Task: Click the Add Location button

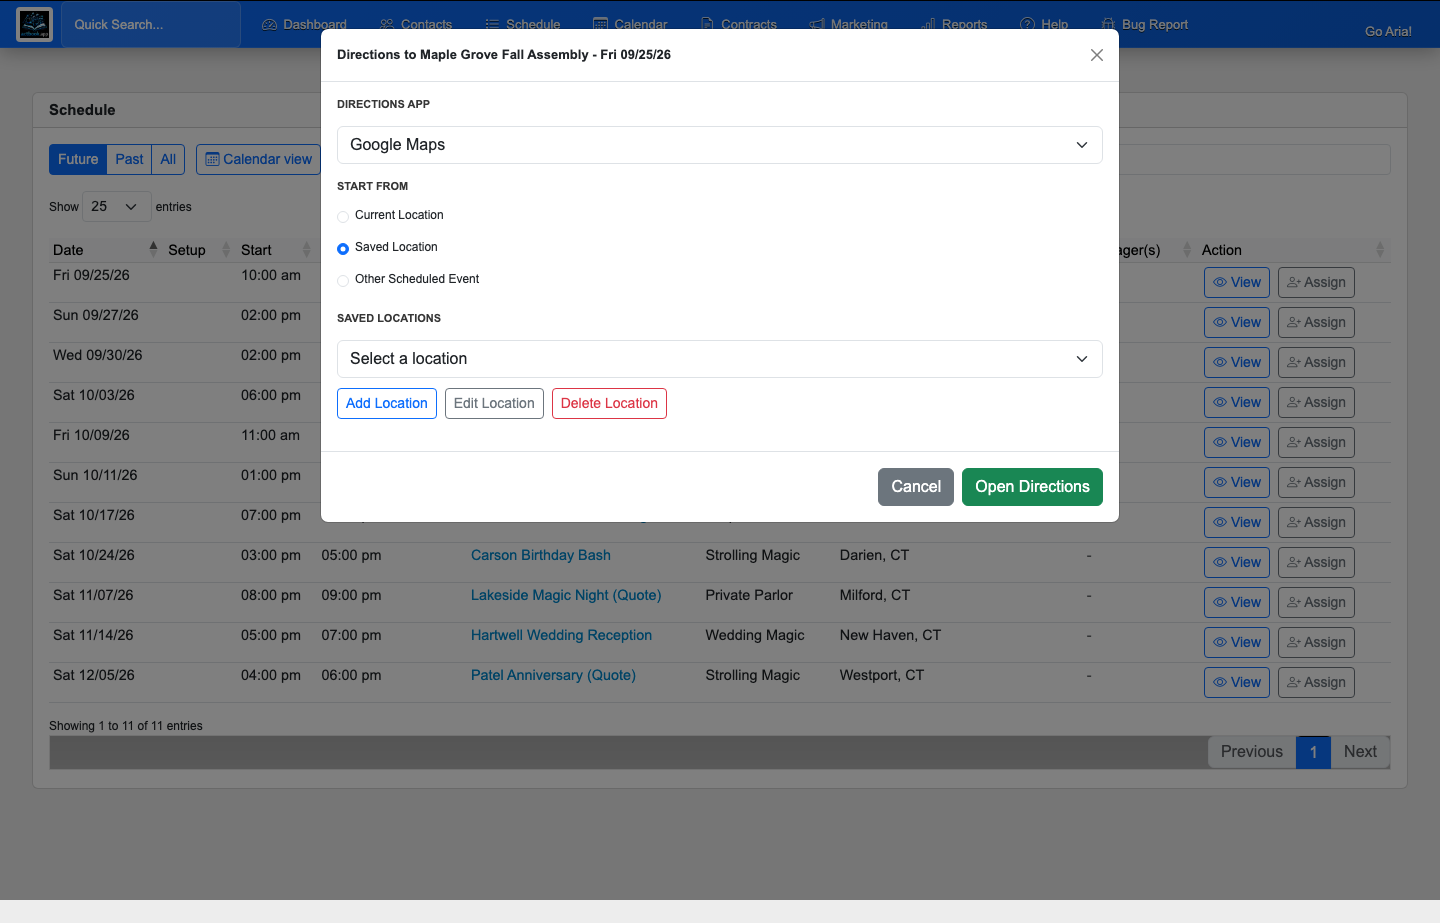Action: coord(387,403)
